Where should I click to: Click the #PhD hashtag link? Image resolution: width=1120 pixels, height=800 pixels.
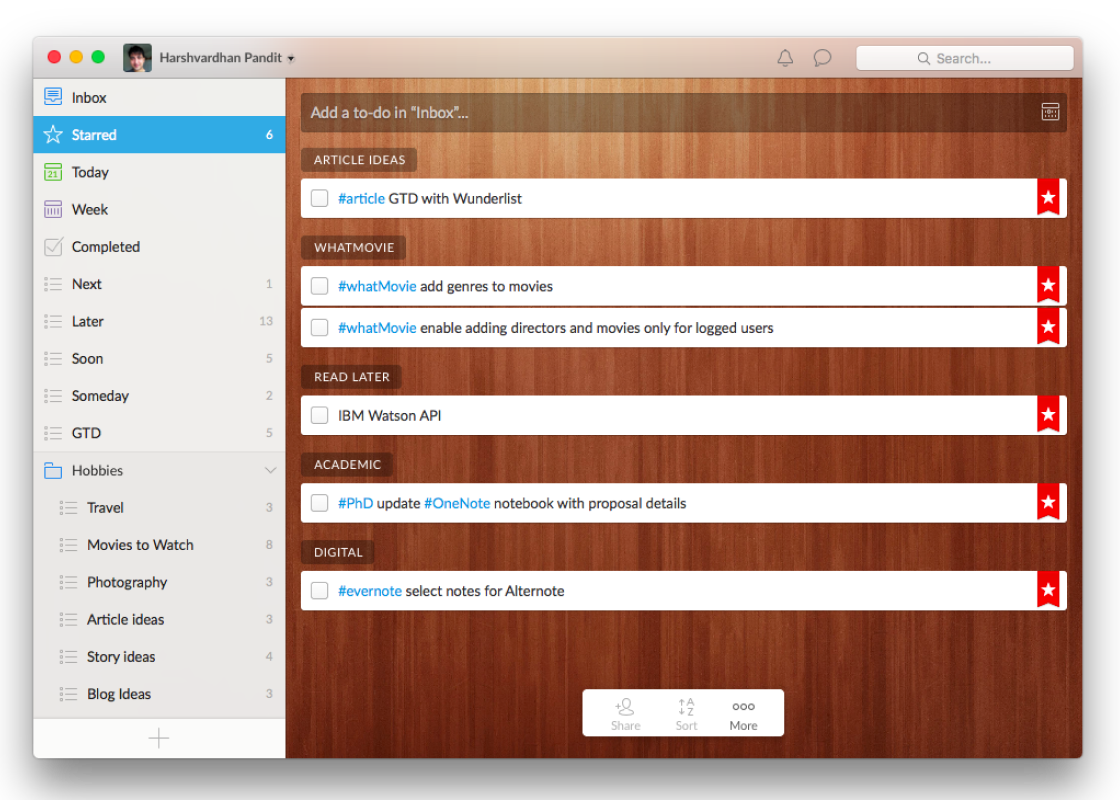356,504
